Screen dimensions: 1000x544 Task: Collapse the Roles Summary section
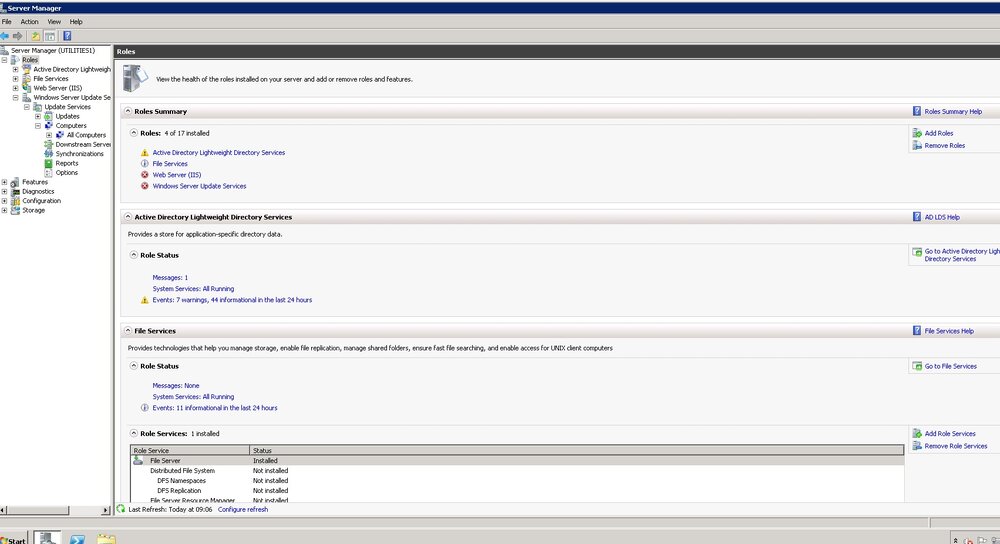point(128,111)
